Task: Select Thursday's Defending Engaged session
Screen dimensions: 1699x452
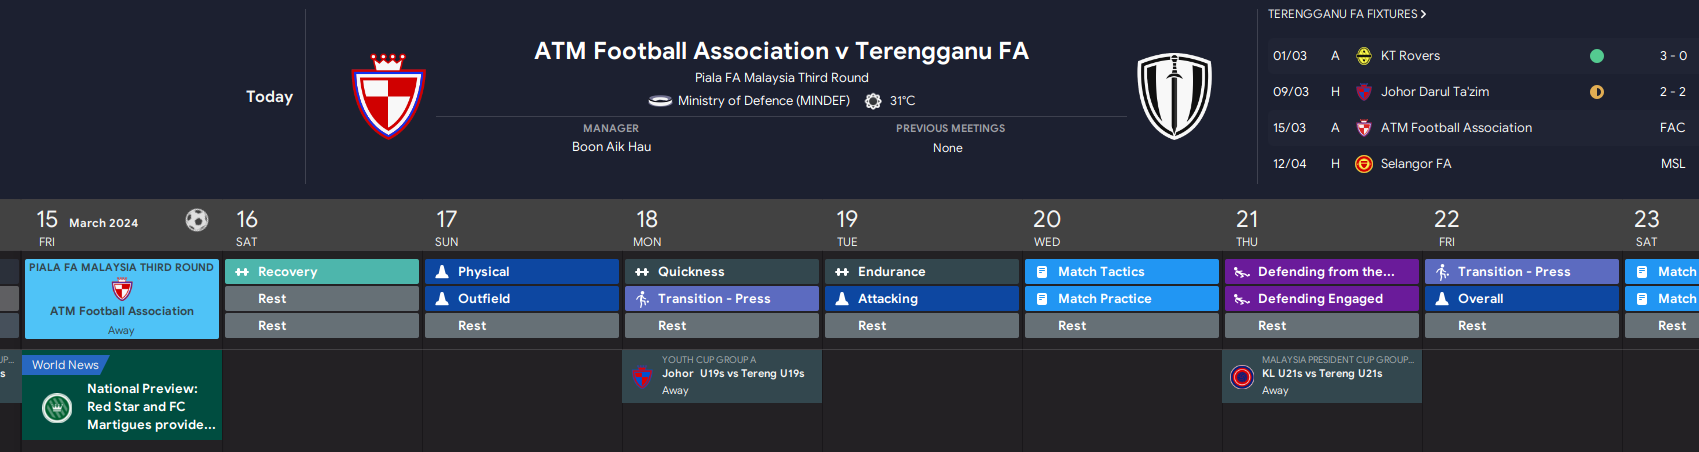Action: click(1322, 299)
